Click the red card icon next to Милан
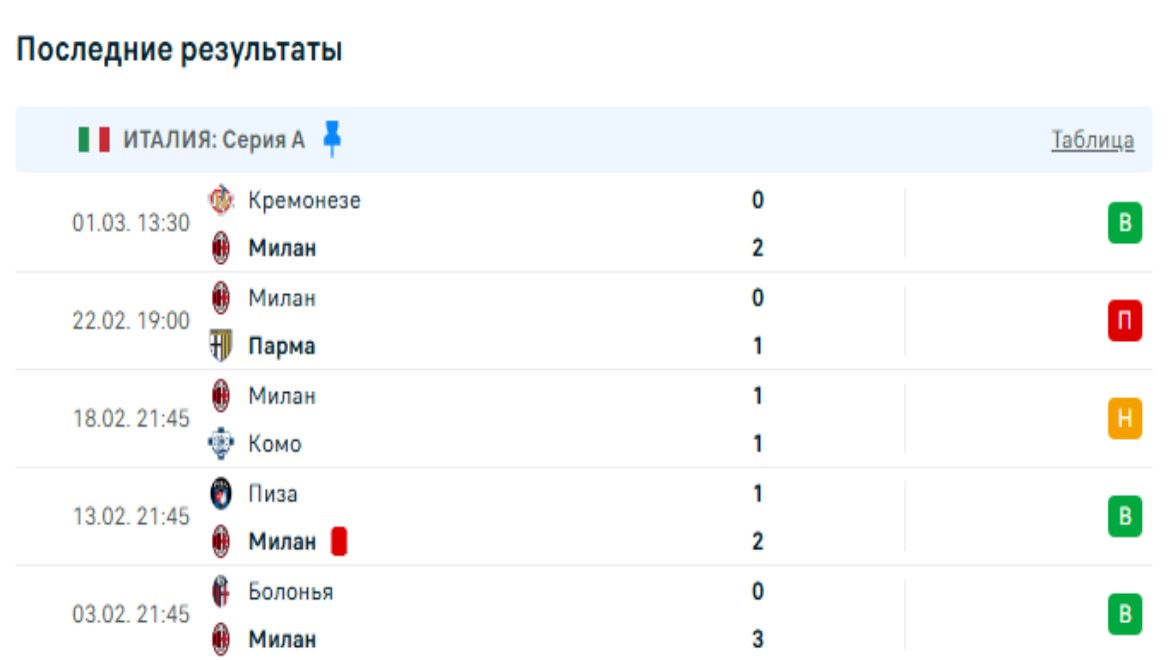 339,542
